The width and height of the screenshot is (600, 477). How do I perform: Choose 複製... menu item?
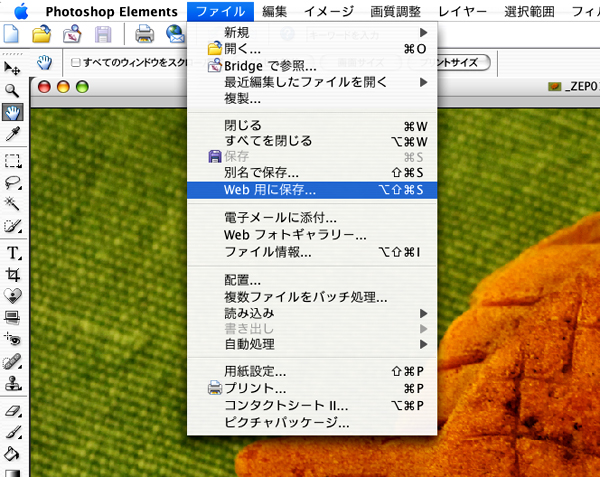(312, 99)
